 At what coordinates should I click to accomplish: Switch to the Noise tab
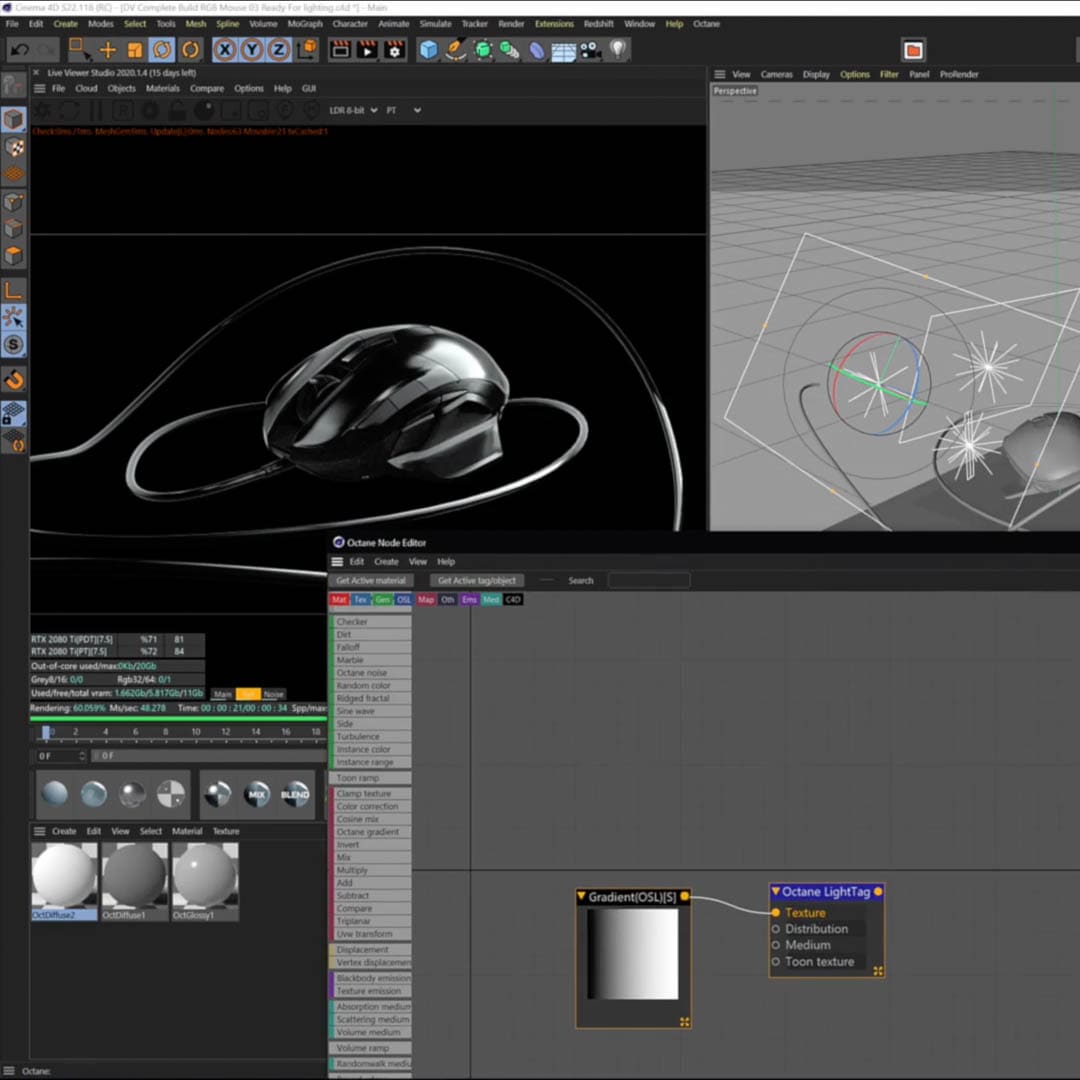273,694
